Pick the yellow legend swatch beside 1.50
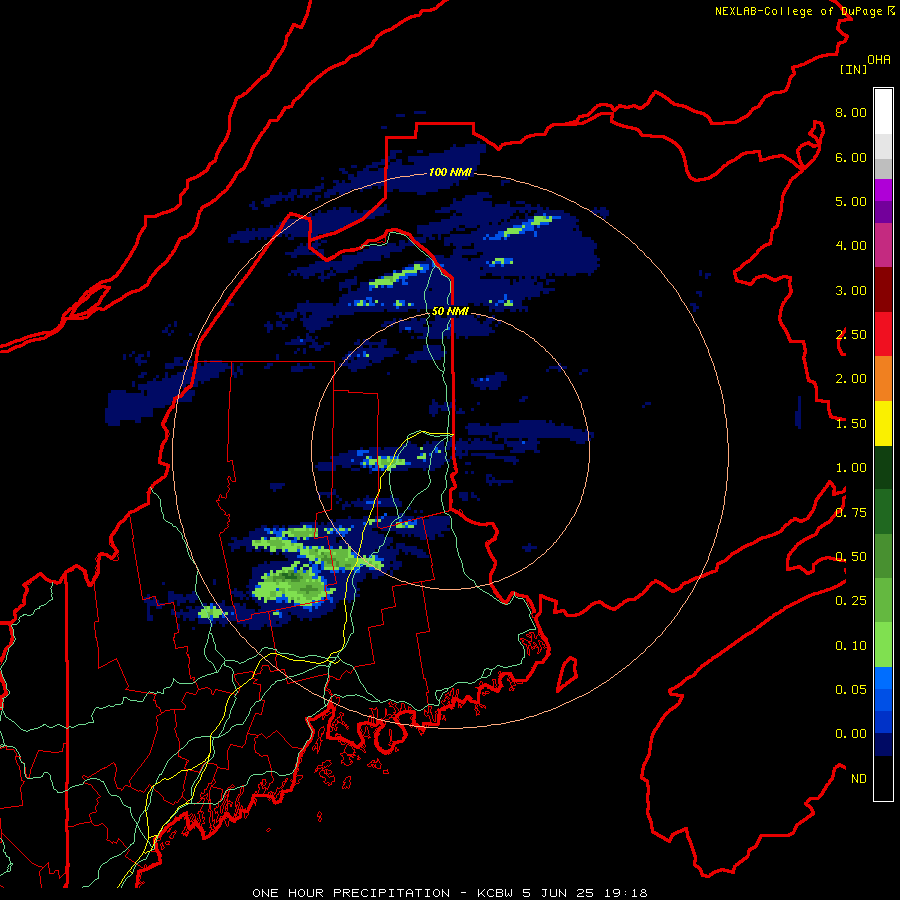Image resolution: width=900 pixels, height=900 pixels. tap(883, 424)
